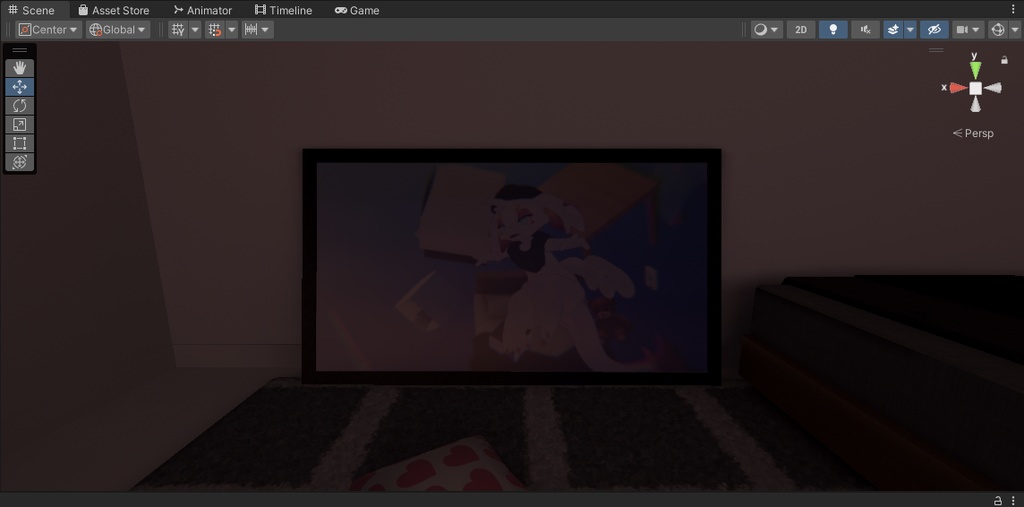Select the Move tool
Image resolution: width=1024 pixels, height=507 pixels.
(20, 87)
